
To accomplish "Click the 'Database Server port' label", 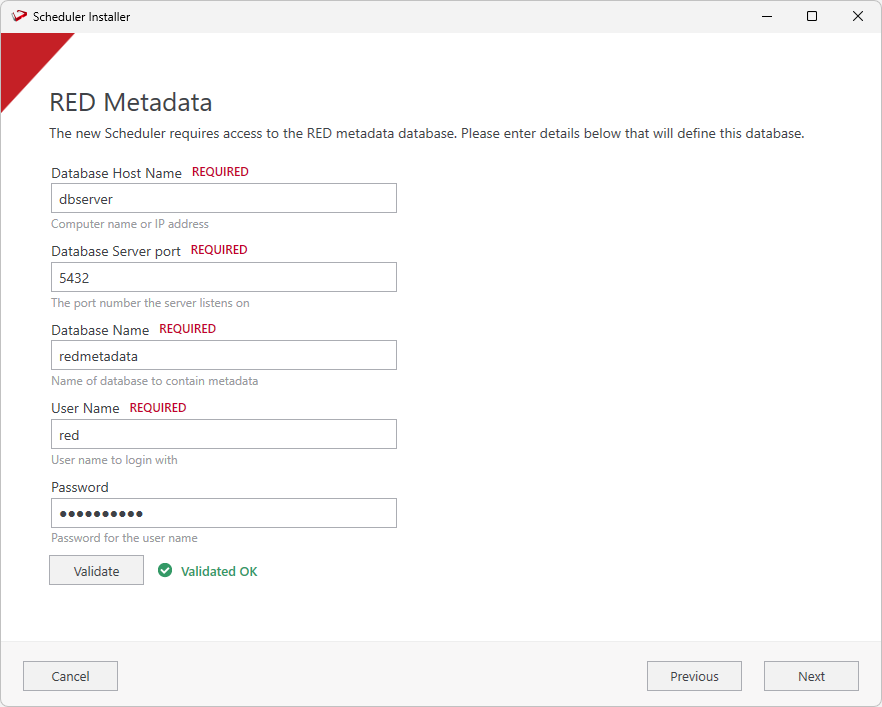I will tap(116, 251).
